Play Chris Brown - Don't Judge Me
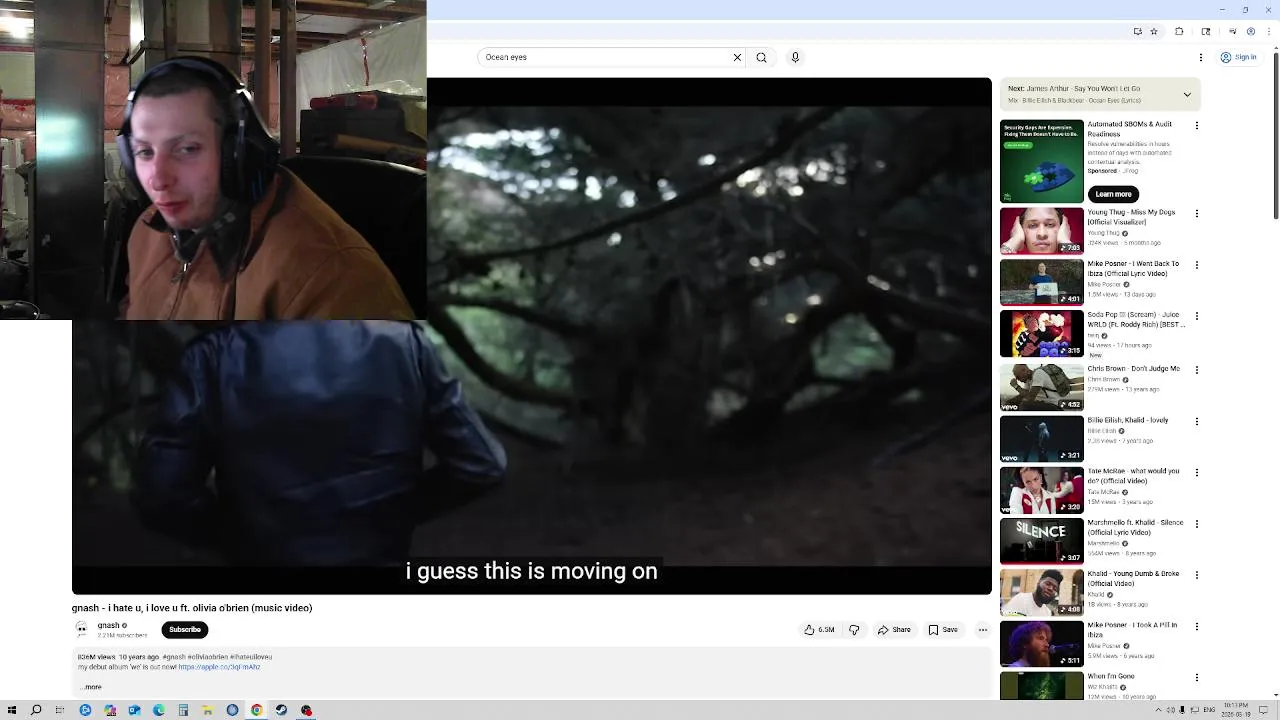The height and width of the screenshot is (720, 1280). click(x=1042, y=386)
